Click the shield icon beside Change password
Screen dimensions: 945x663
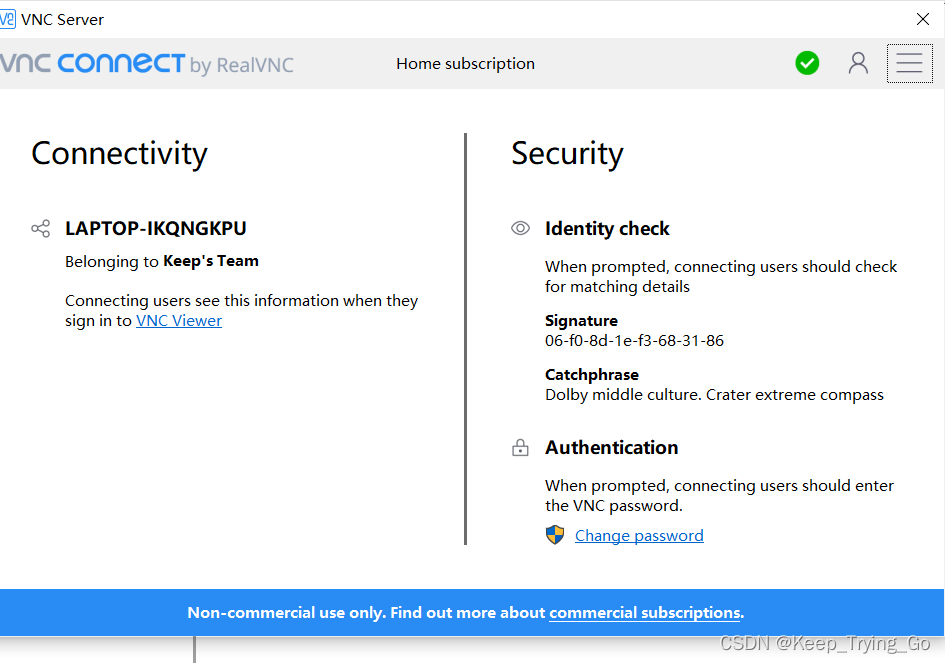point(555,535)
